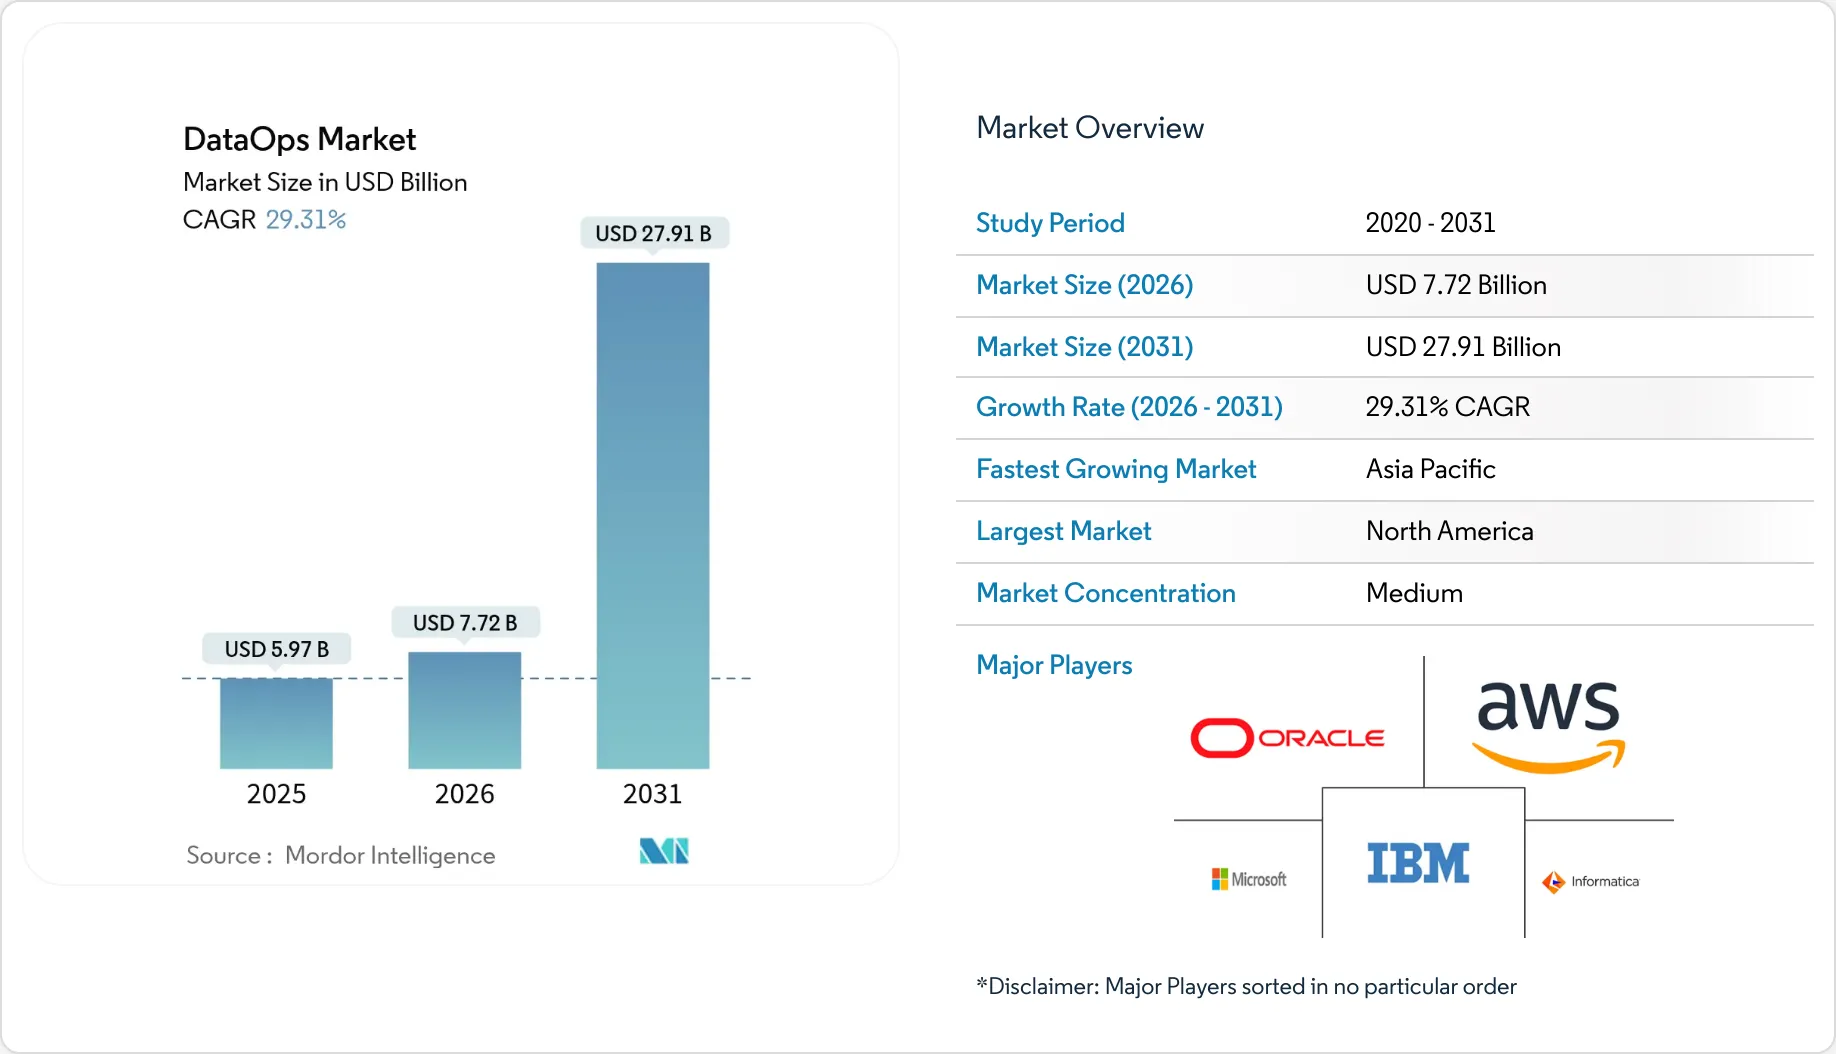Screen dimensions: 1836x1054
Task: Click the Mordor Intelligence logo
Action: (x=663, y=851)
